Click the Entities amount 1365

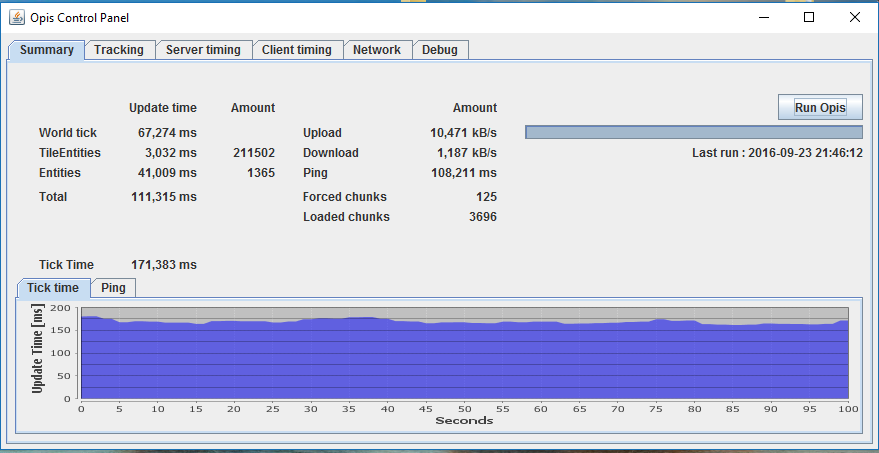pos(261,173)
